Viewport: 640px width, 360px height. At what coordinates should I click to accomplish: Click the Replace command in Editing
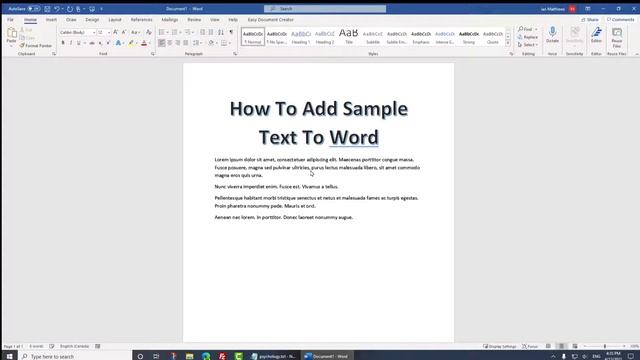pyautogui.click(x=528, y=37)
